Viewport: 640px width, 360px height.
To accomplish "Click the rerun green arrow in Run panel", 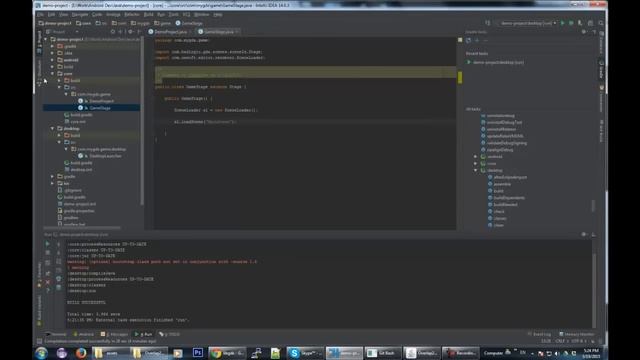I will point(48,244).
